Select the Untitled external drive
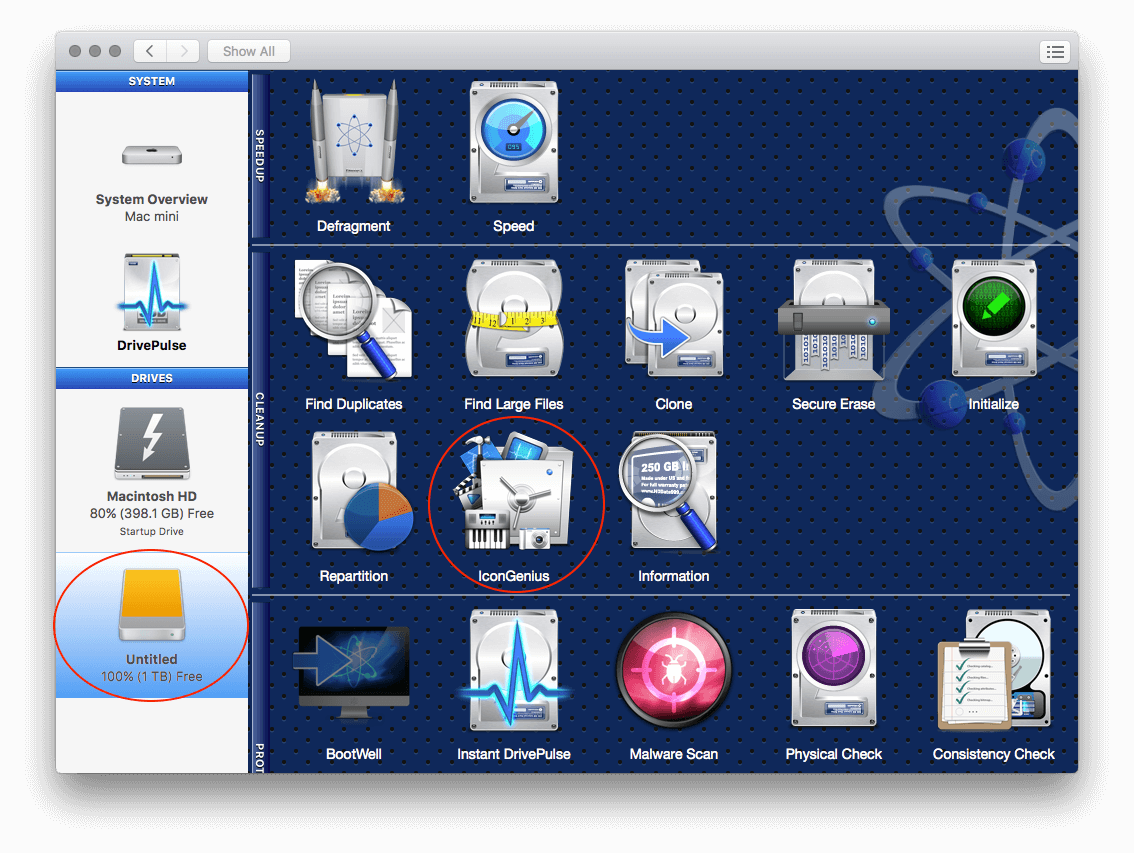 [x=151, y=625]
